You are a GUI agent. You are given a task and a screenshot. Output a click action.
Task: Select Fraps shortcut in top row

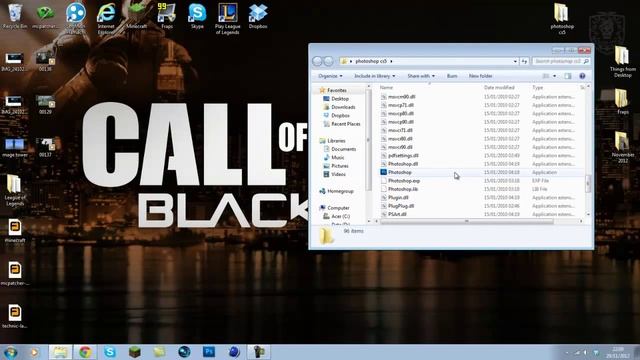(167, 16)
